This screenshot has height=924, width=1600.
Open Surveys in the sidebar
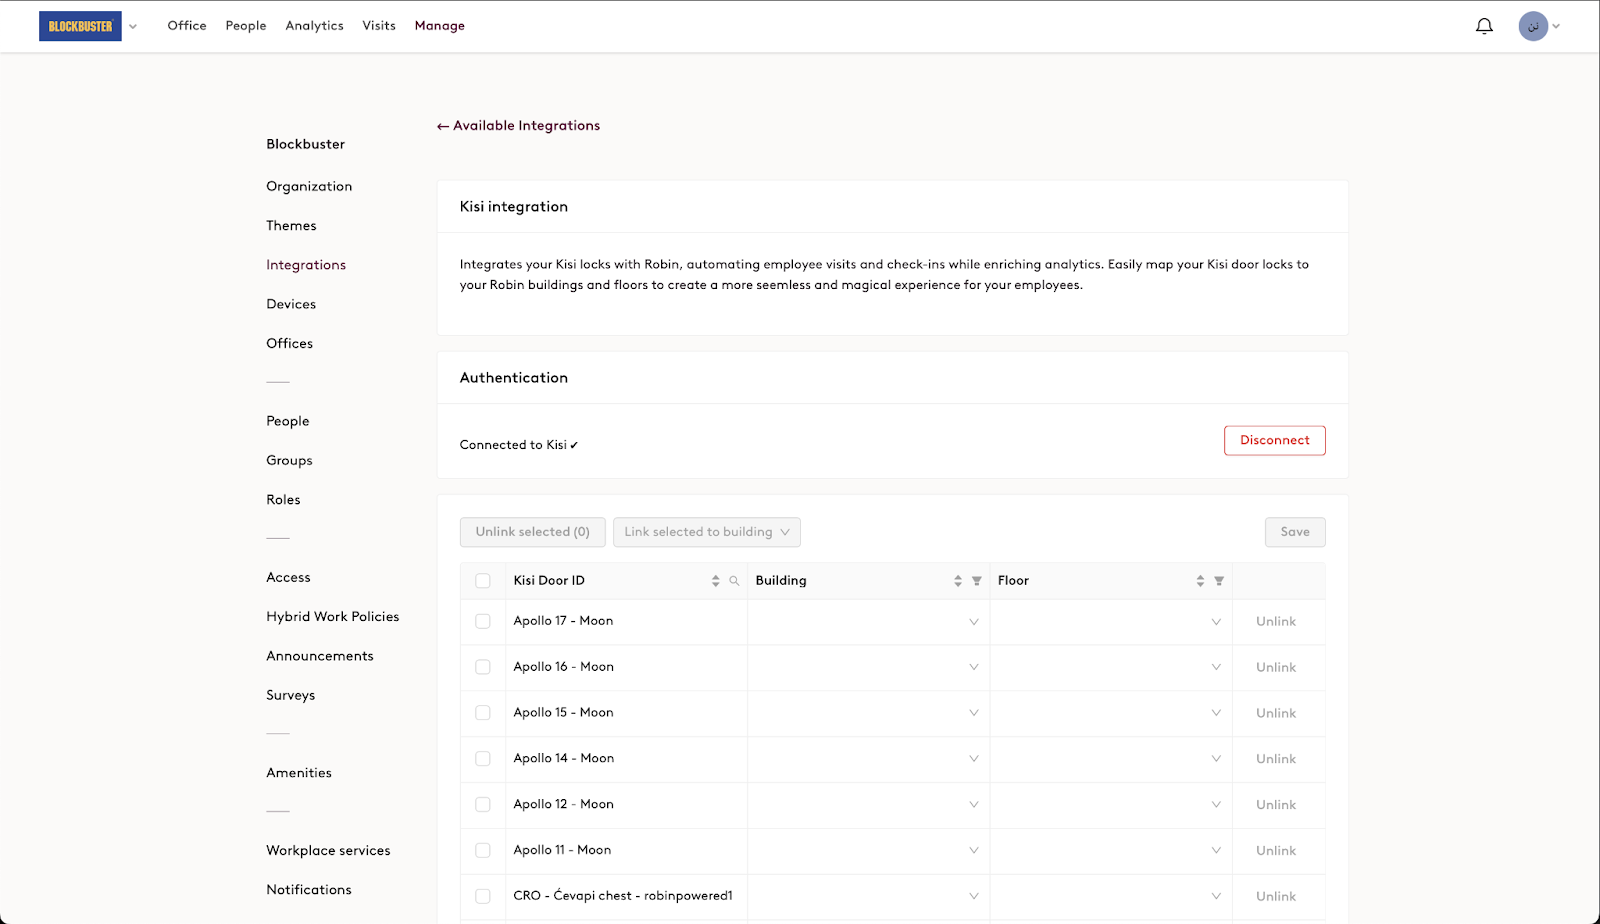291,695
